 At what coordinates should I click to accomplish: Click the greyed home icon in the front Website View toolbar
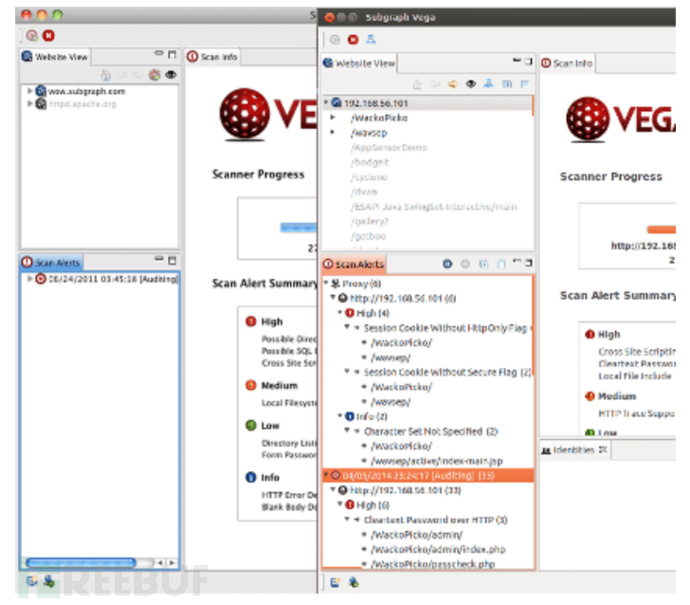(x=417, y=84)
